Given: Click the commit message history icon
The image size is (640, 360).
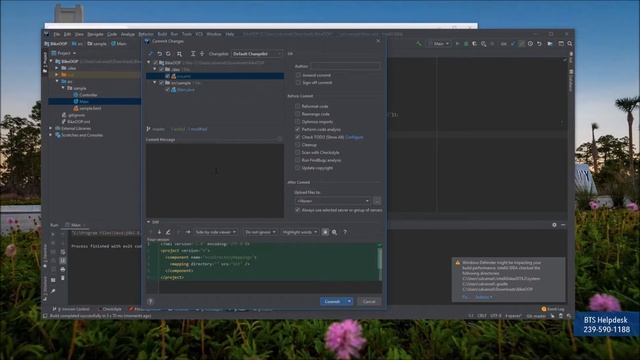Looking at the screenshot, I should tap(280, 140).
